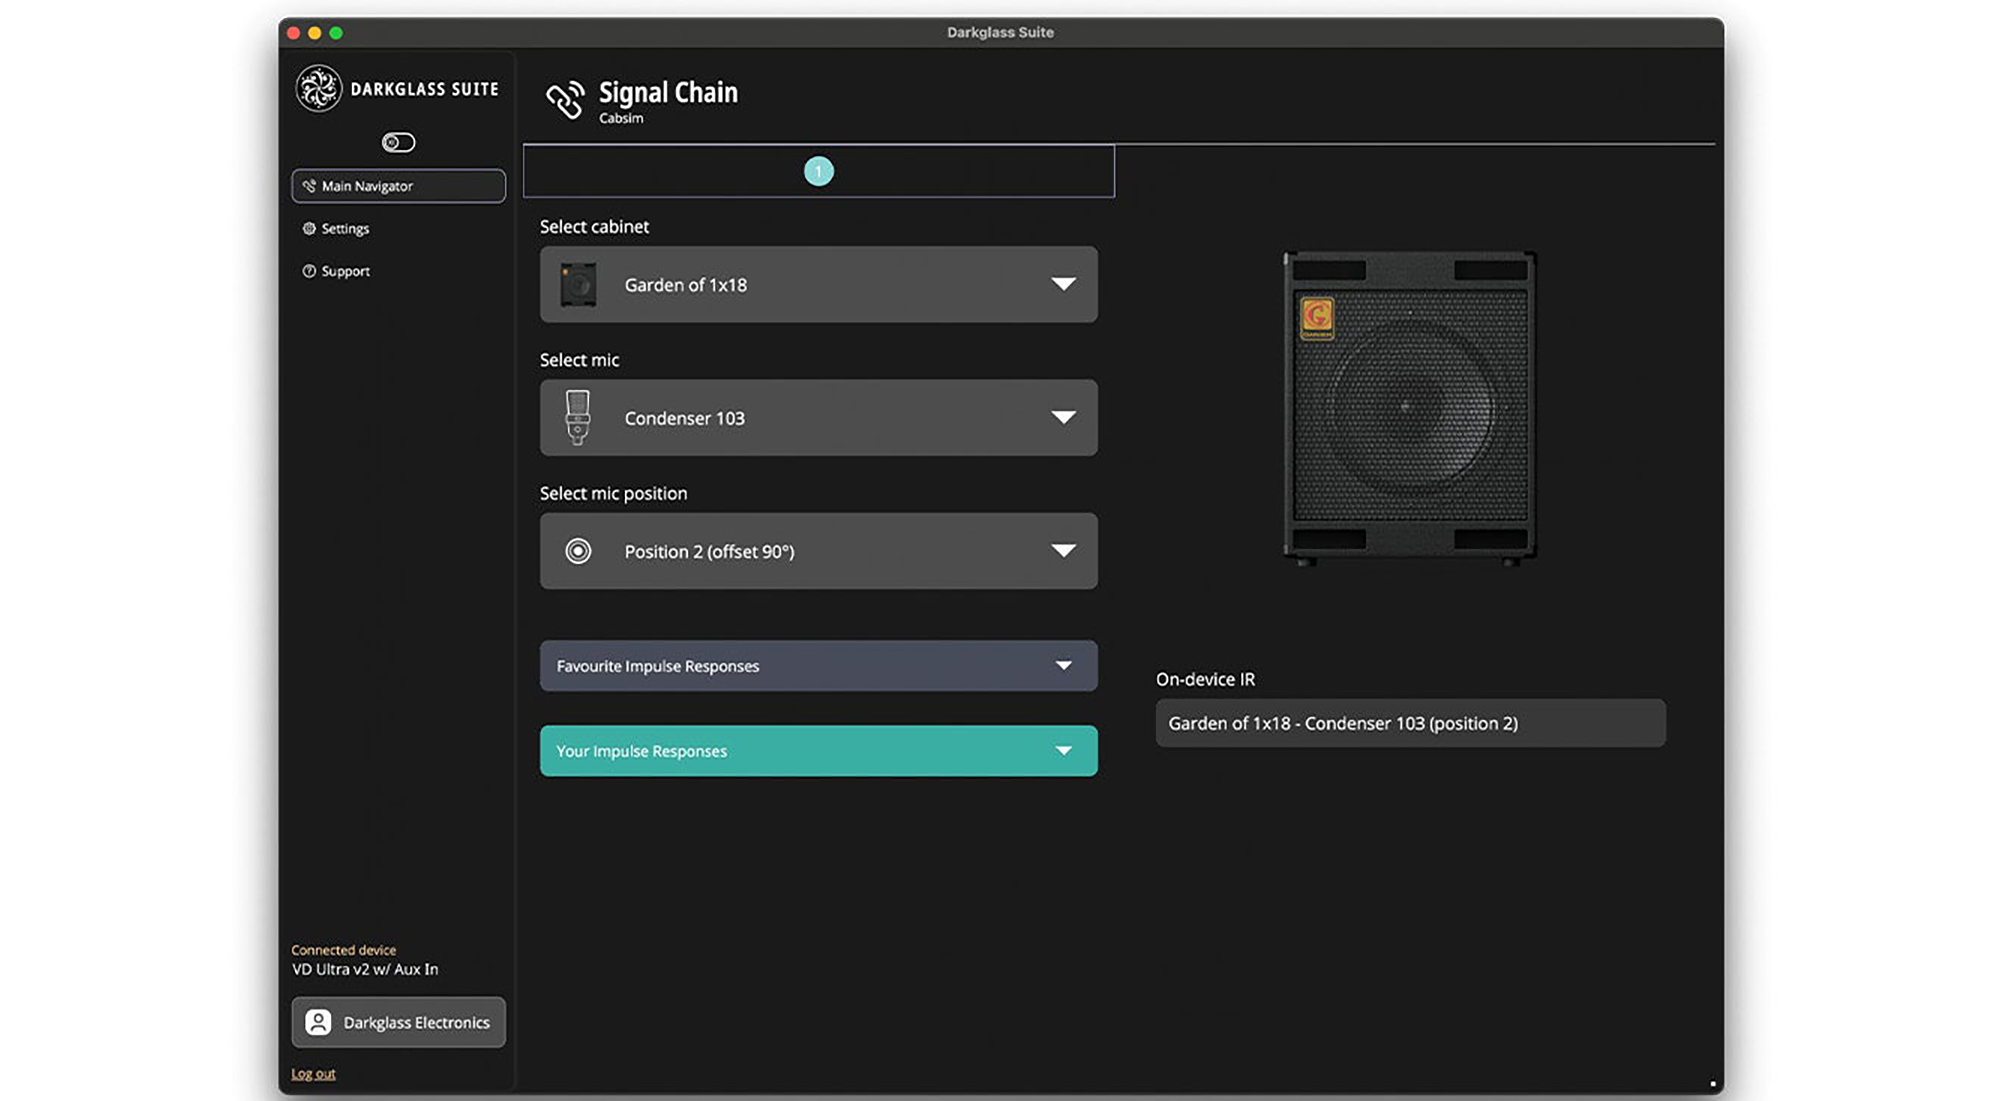Image resolution: width=2000 pixels, height=1101 pixels.
Task: Click the On-device IR label
Action: [x=1205, y=679]
